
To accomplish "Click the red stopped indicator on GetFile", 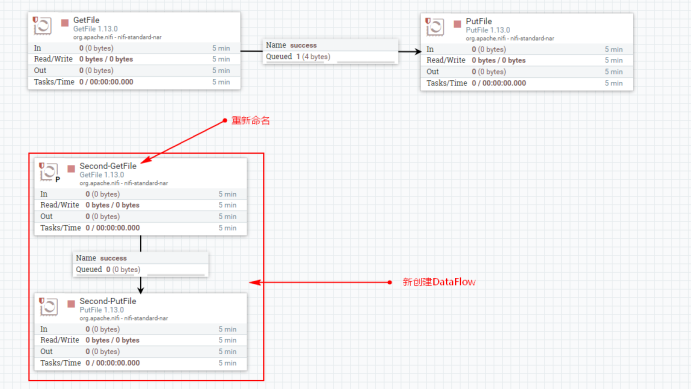I will [x=65, y=22].
